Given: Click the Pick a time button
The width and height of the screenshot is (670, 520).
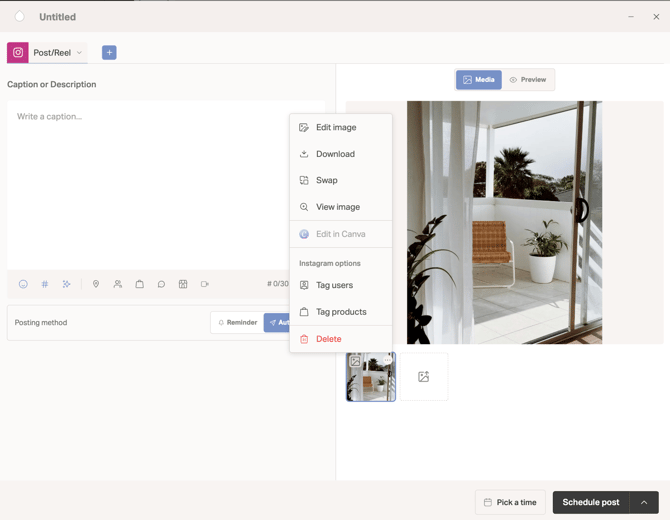Looking at the screenshot, I should pyautogui.click(x=510, y=502).
